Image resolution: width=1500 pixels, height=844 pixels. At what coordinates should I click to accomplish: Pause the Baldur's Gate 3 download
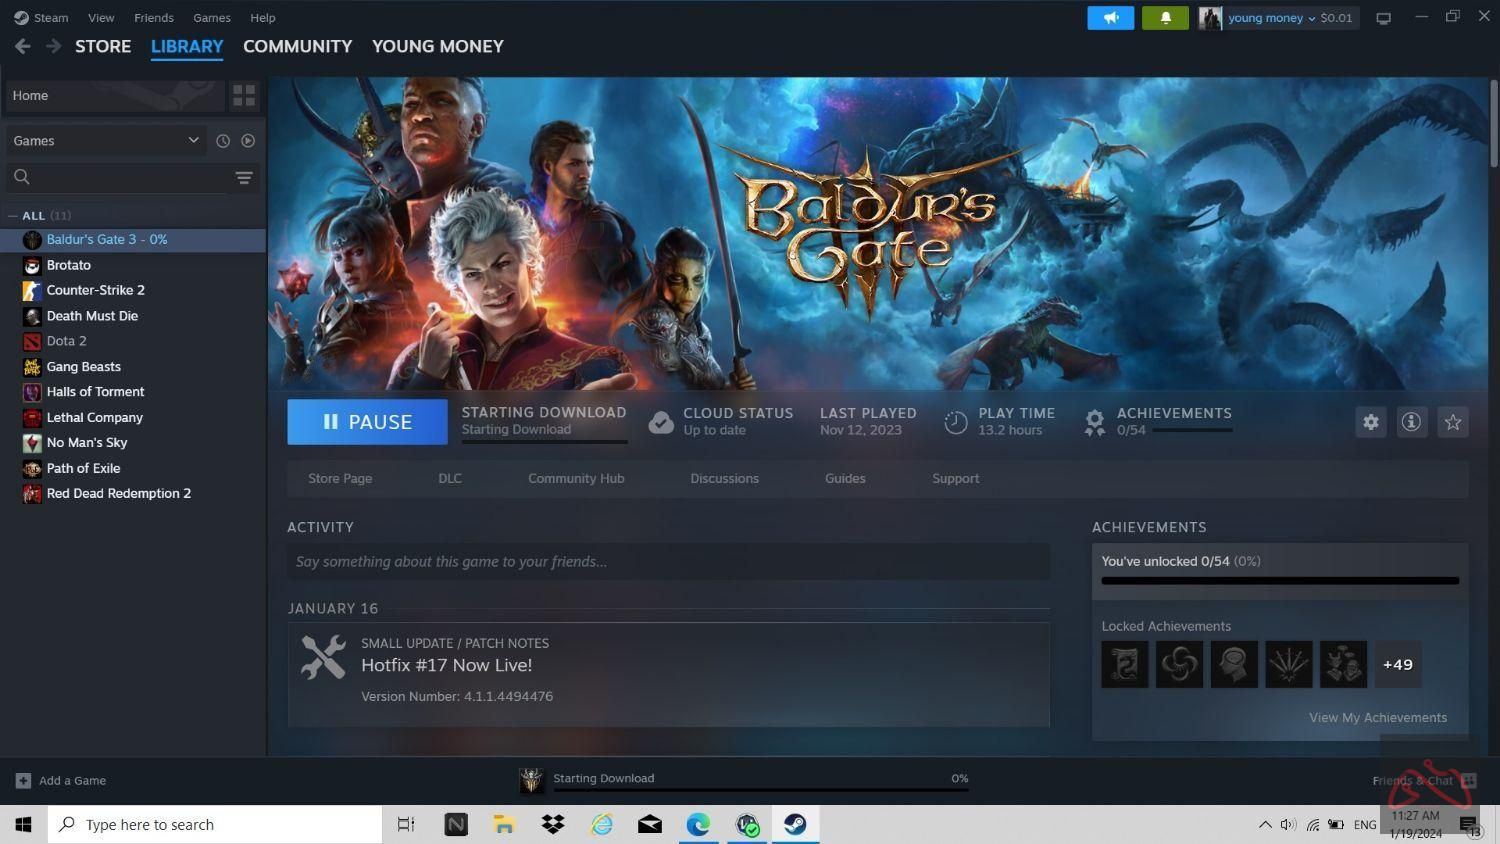[x=367, y=421]
